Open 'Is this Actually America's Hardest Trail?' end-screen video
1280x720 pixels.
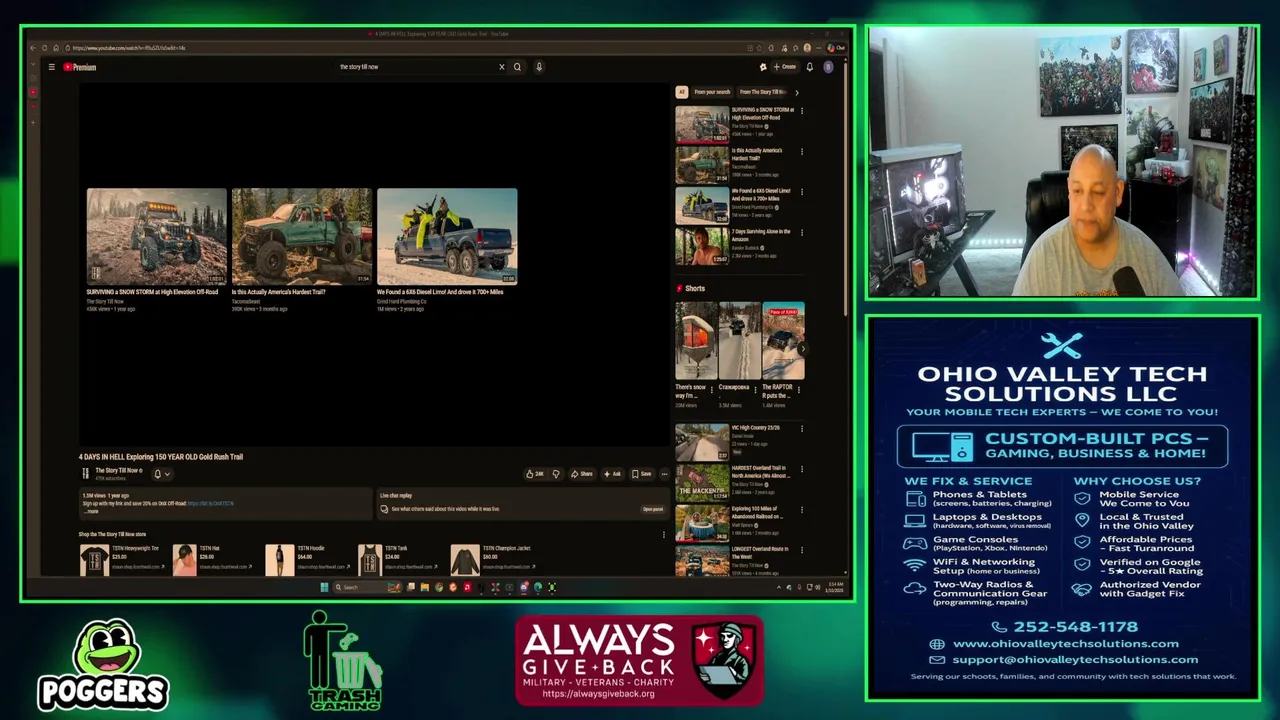[301, 236]
